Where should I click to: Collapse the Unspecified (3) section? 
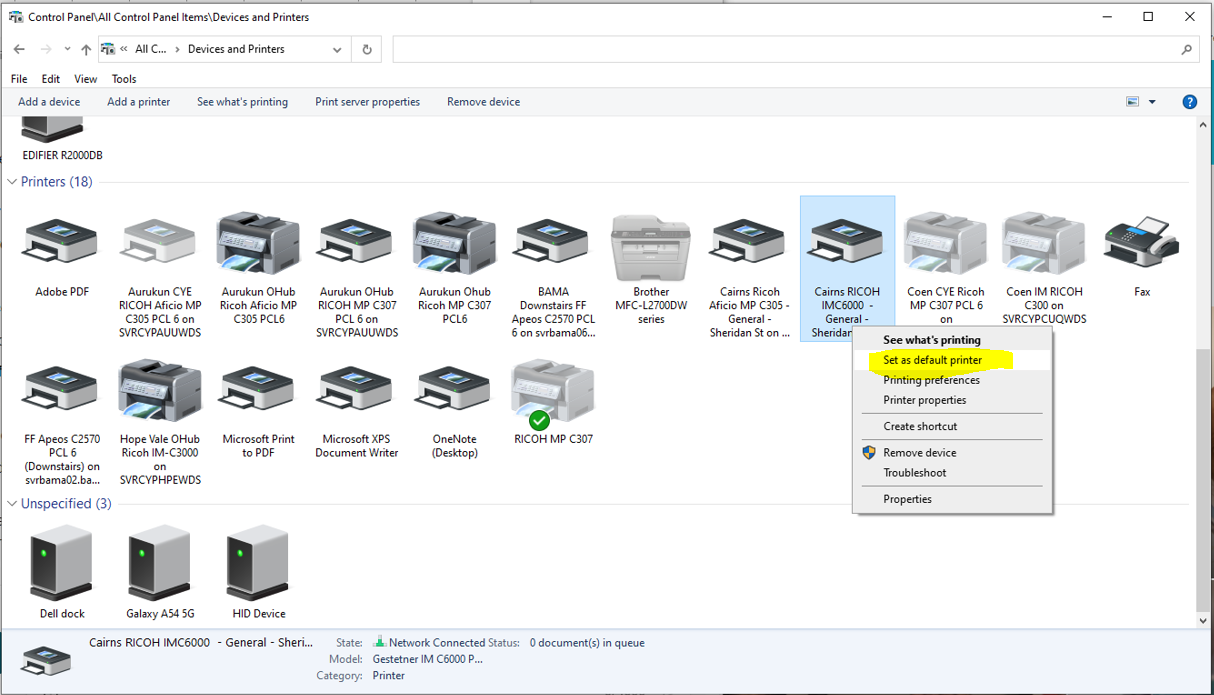[10, 503]
